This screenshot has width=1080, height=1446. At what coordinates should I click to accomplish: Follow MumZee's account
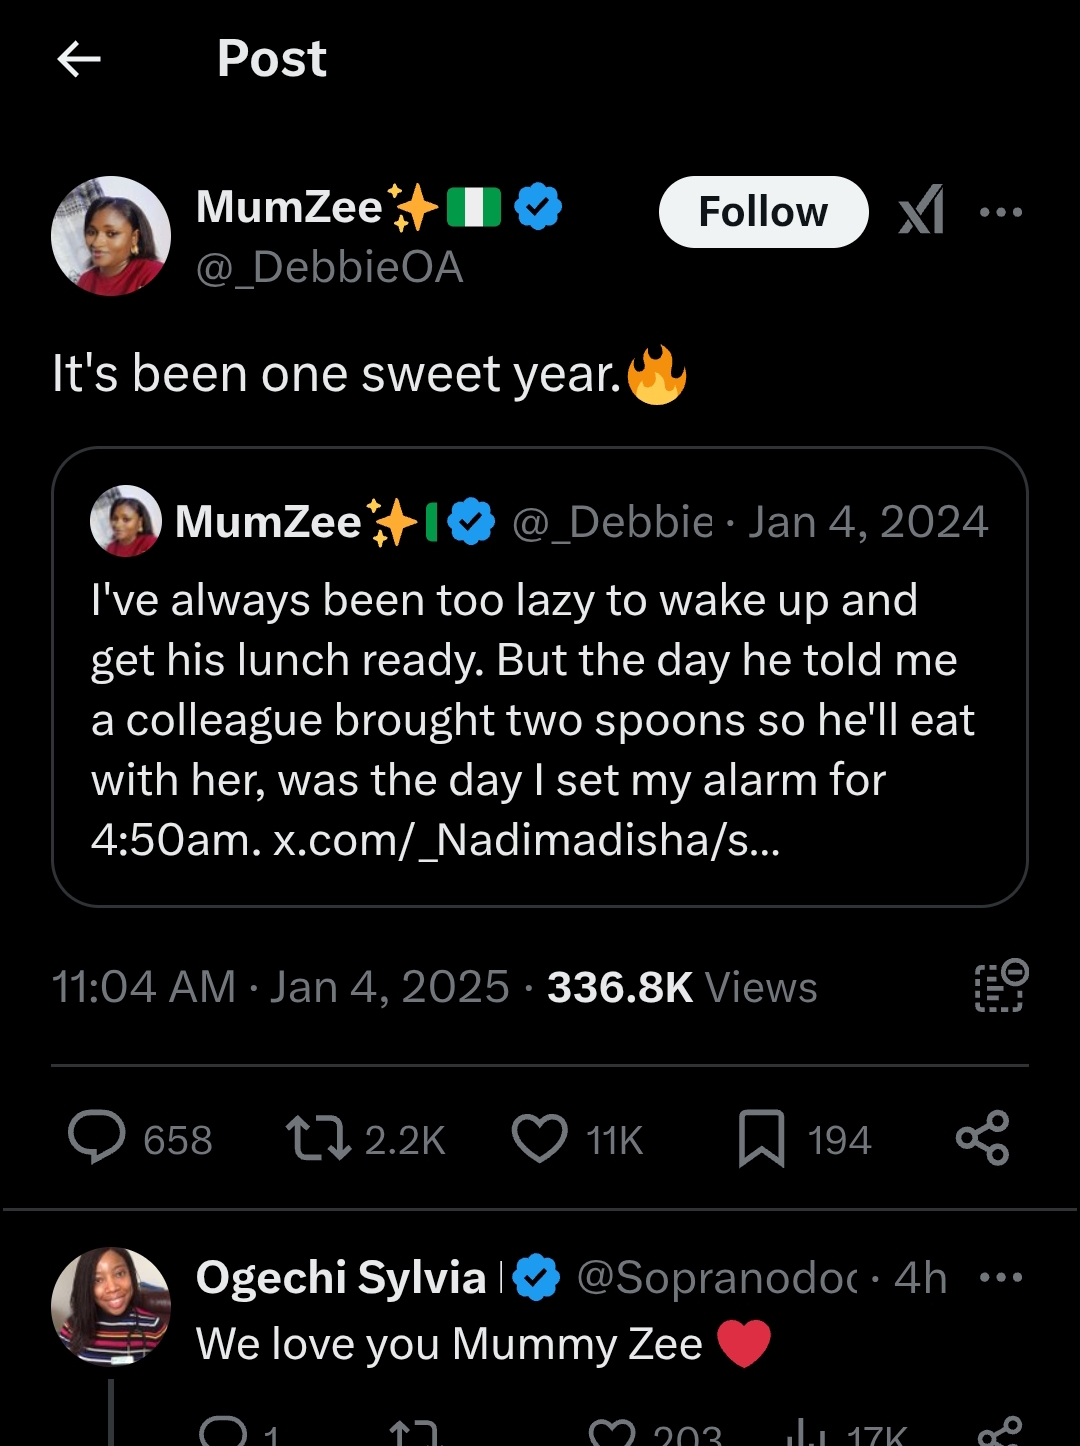click(x=763, y=212)
